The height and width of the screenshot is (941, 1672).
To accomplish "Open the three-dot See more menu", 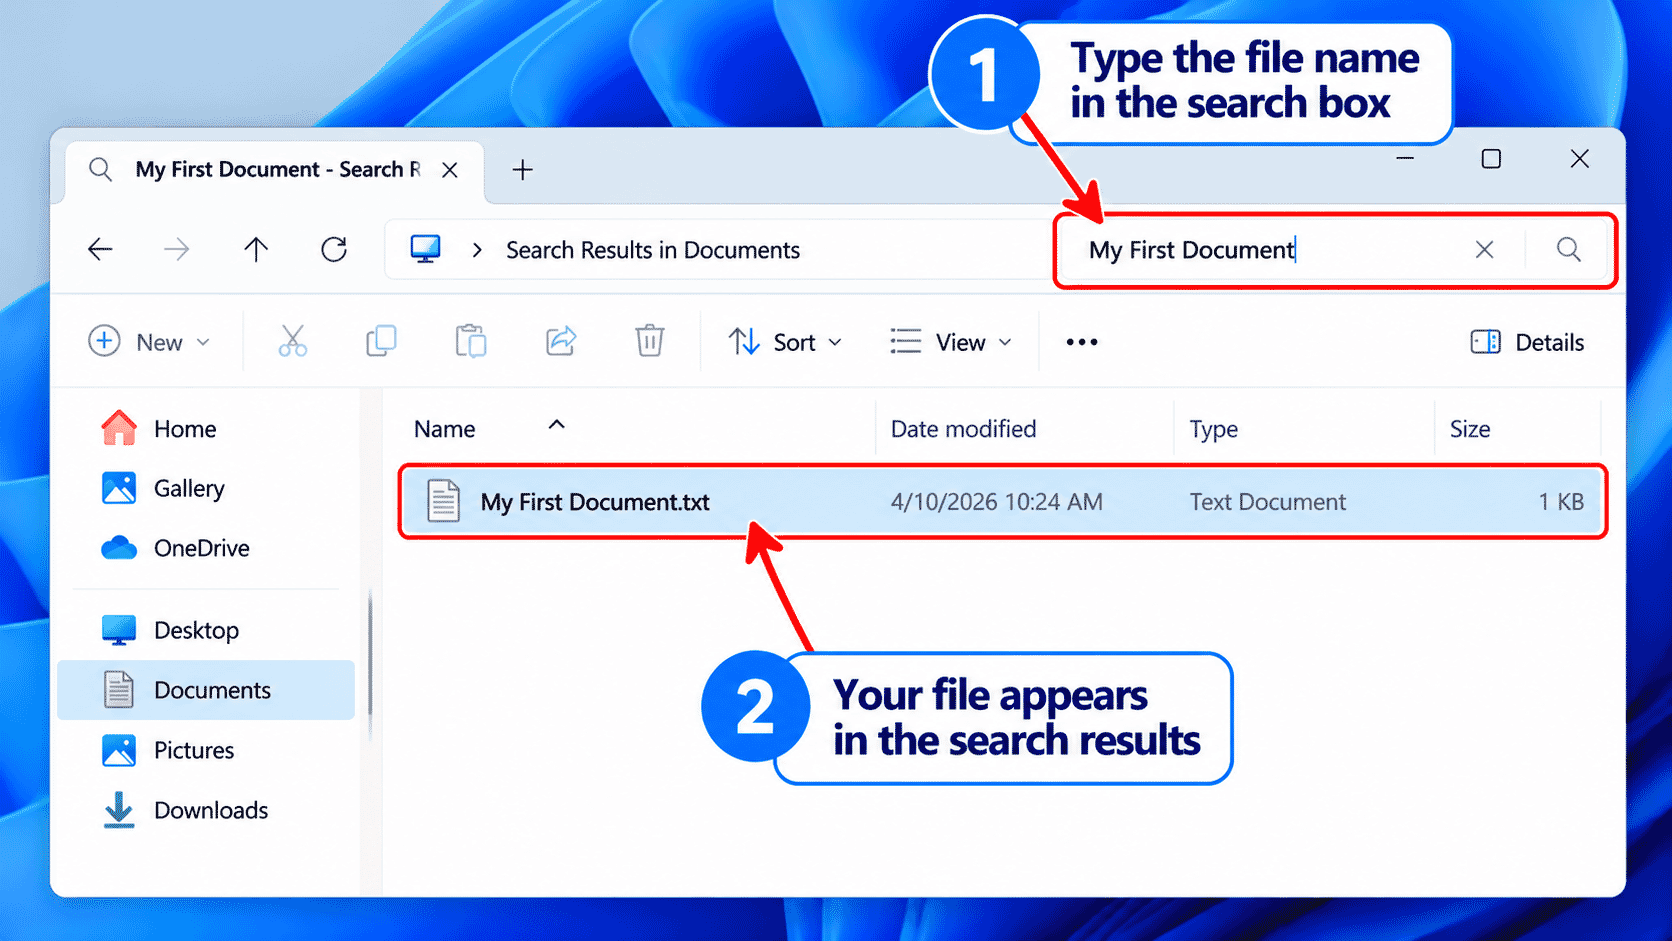I will click(1081, 342).
